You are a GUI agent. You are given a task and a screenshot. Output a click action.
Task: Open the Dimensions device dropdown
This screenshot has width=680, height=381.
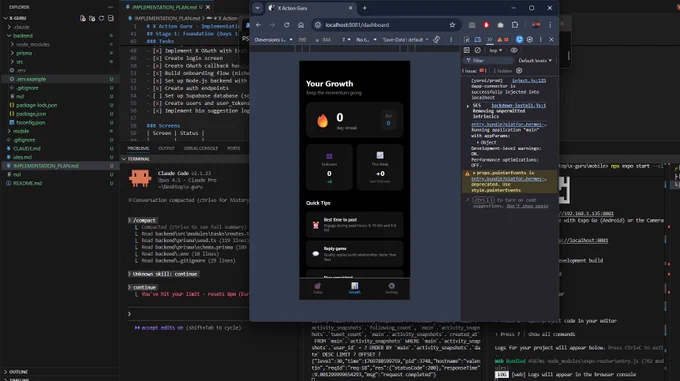pos(273,39)
